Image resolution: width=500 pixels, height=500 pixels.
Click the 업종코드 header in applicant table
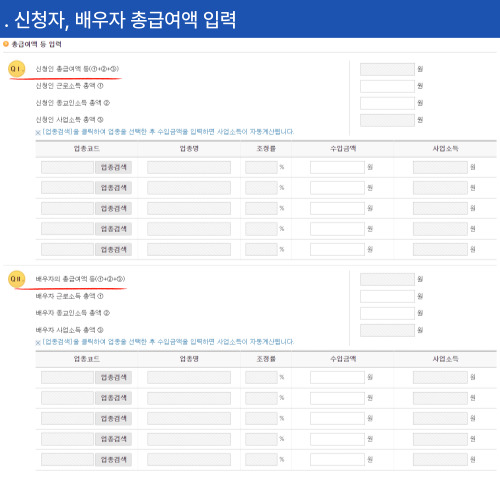87,149
